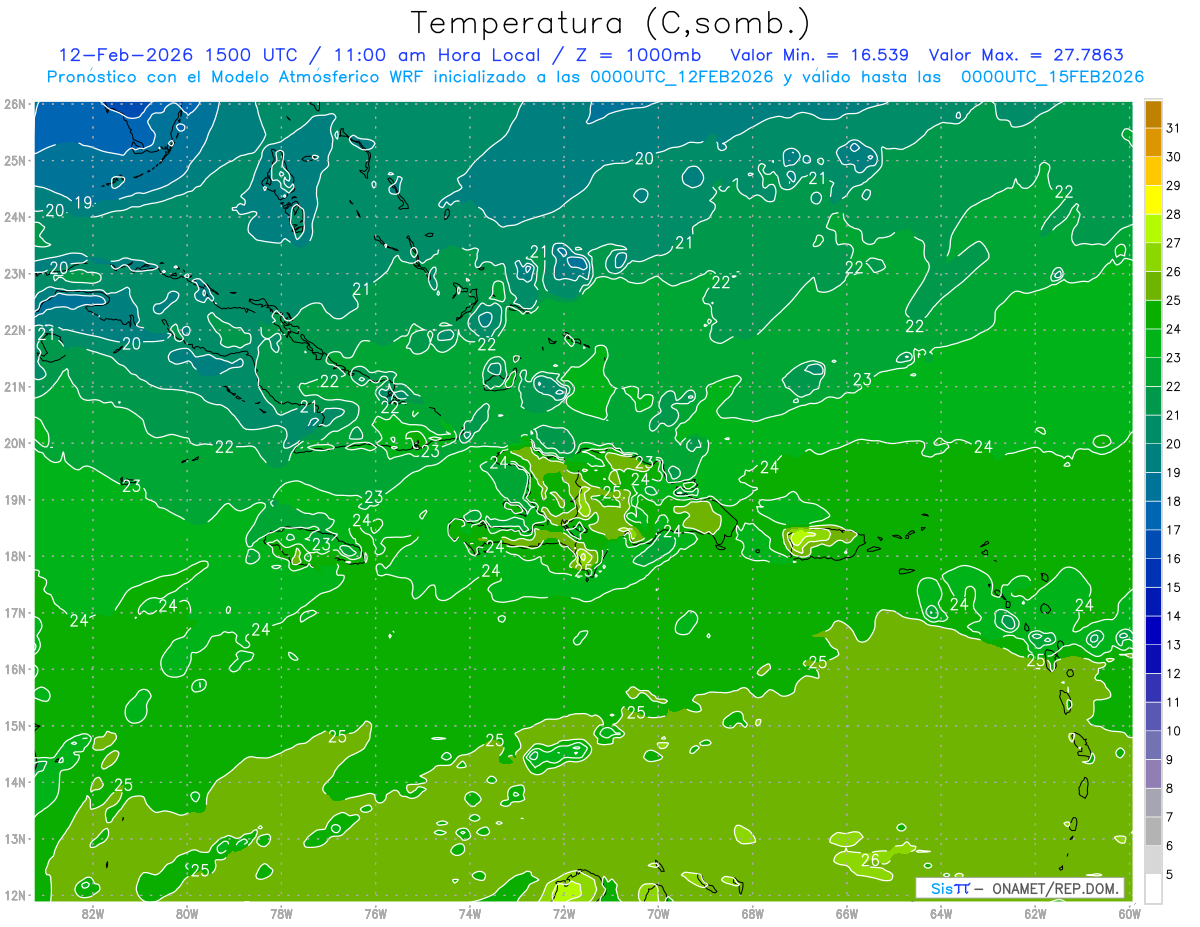Image resolution: width=1200 pixels, height=927 pixels.
Task: Click latitude axis label '12N'
Action: (15, 895)
